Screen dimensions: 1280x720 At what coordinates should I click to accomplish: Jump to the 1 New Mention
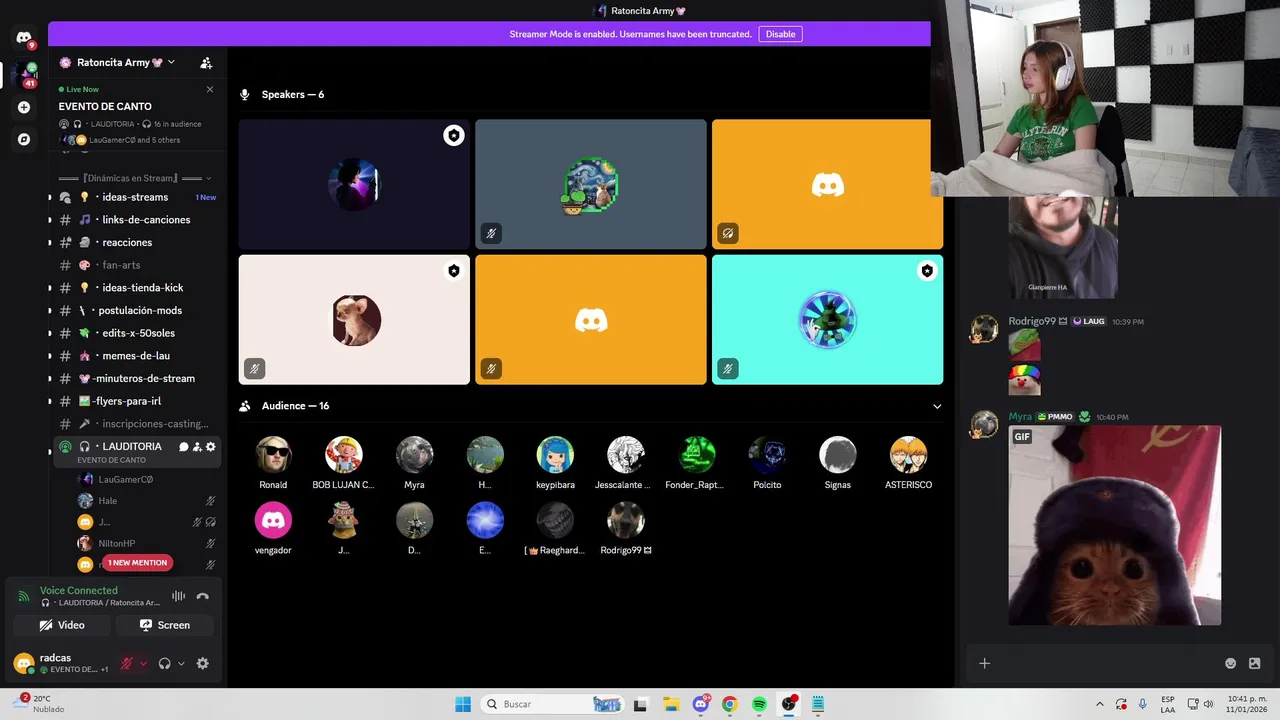(137, 563)
